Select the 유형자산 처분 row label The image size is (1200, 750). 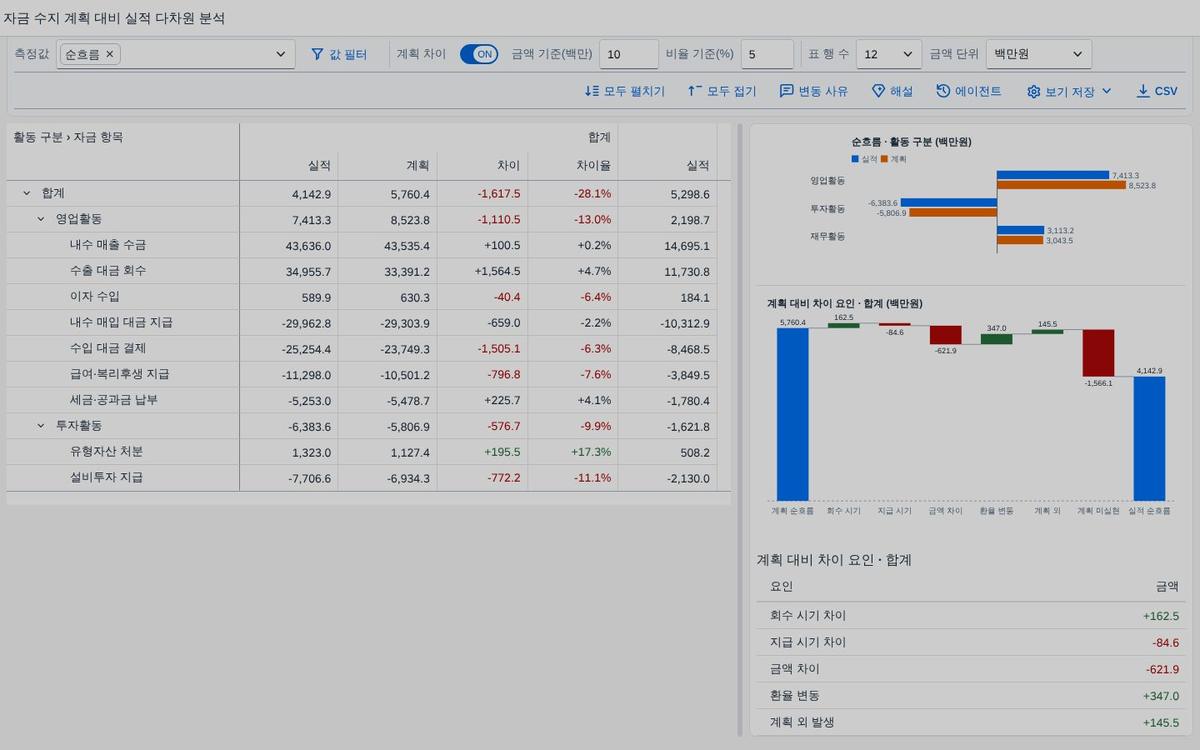tap(107, 452)
